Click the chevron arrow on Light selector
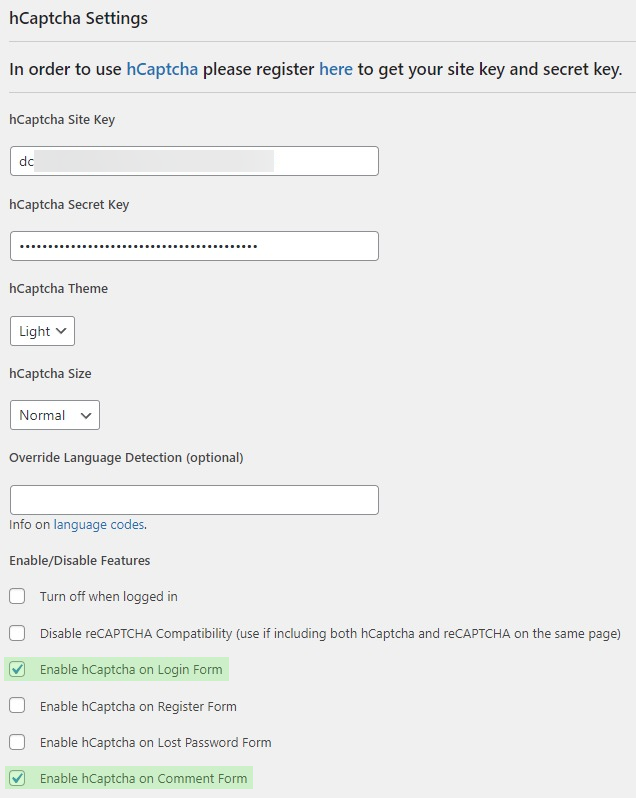 pos(61,331)
